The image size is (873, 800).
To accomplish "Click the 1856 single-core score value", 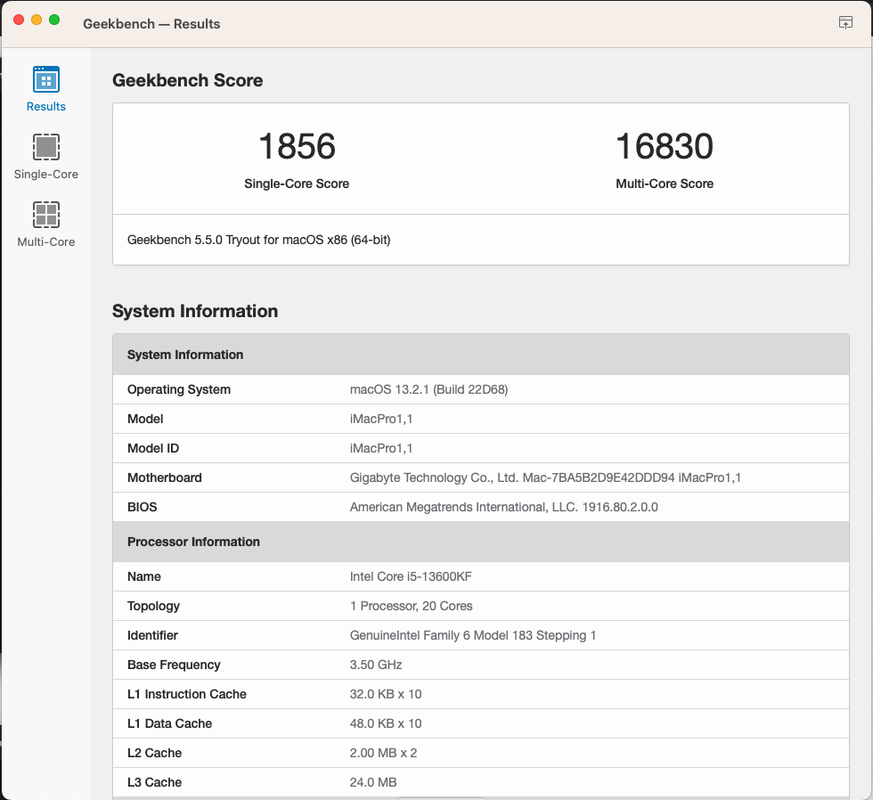I will [x=297, y=146].
